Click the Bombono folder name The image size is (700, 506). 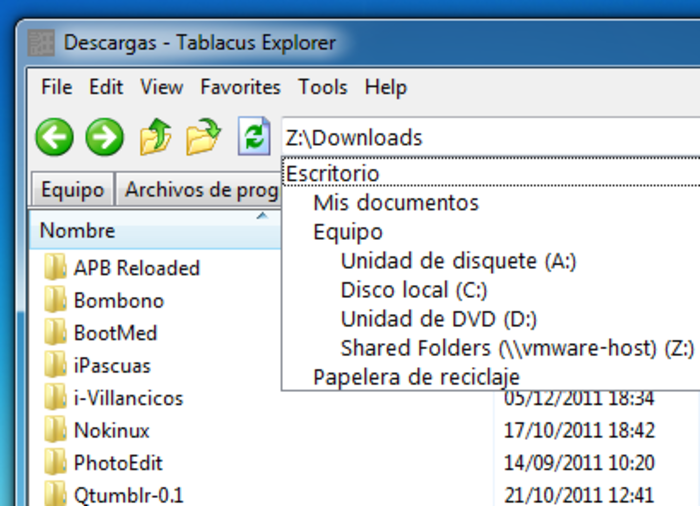(119, 301)
